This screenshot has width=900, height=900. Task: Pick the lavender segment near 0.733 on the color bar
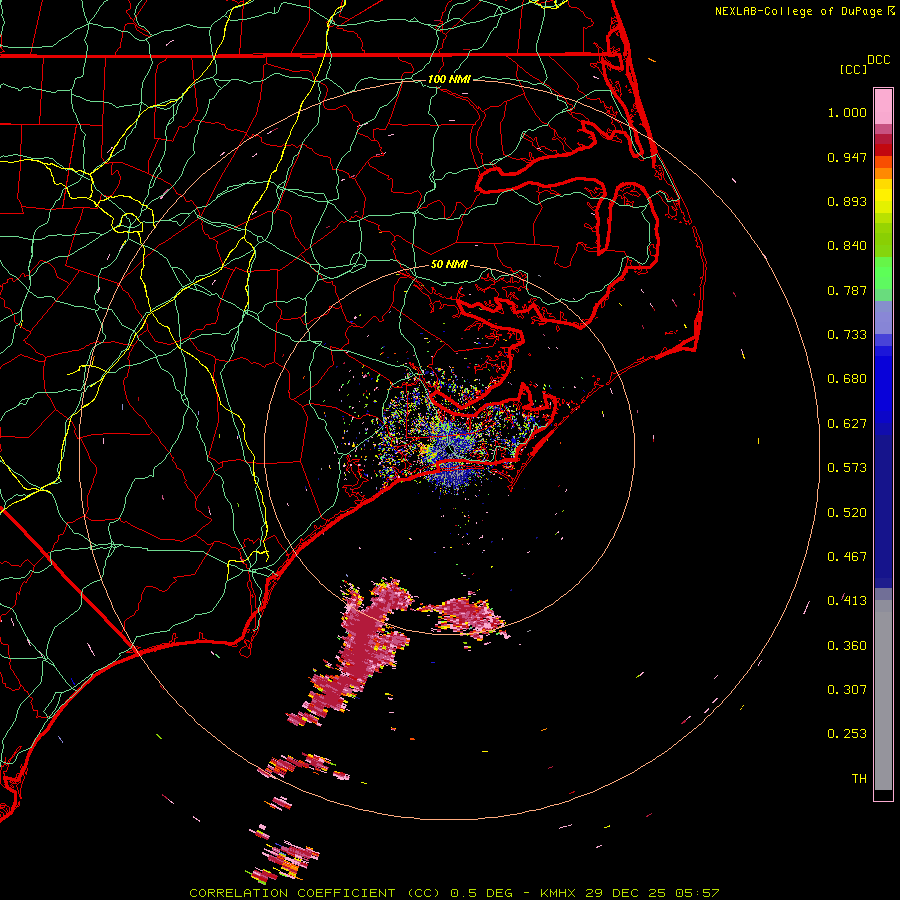883,318
